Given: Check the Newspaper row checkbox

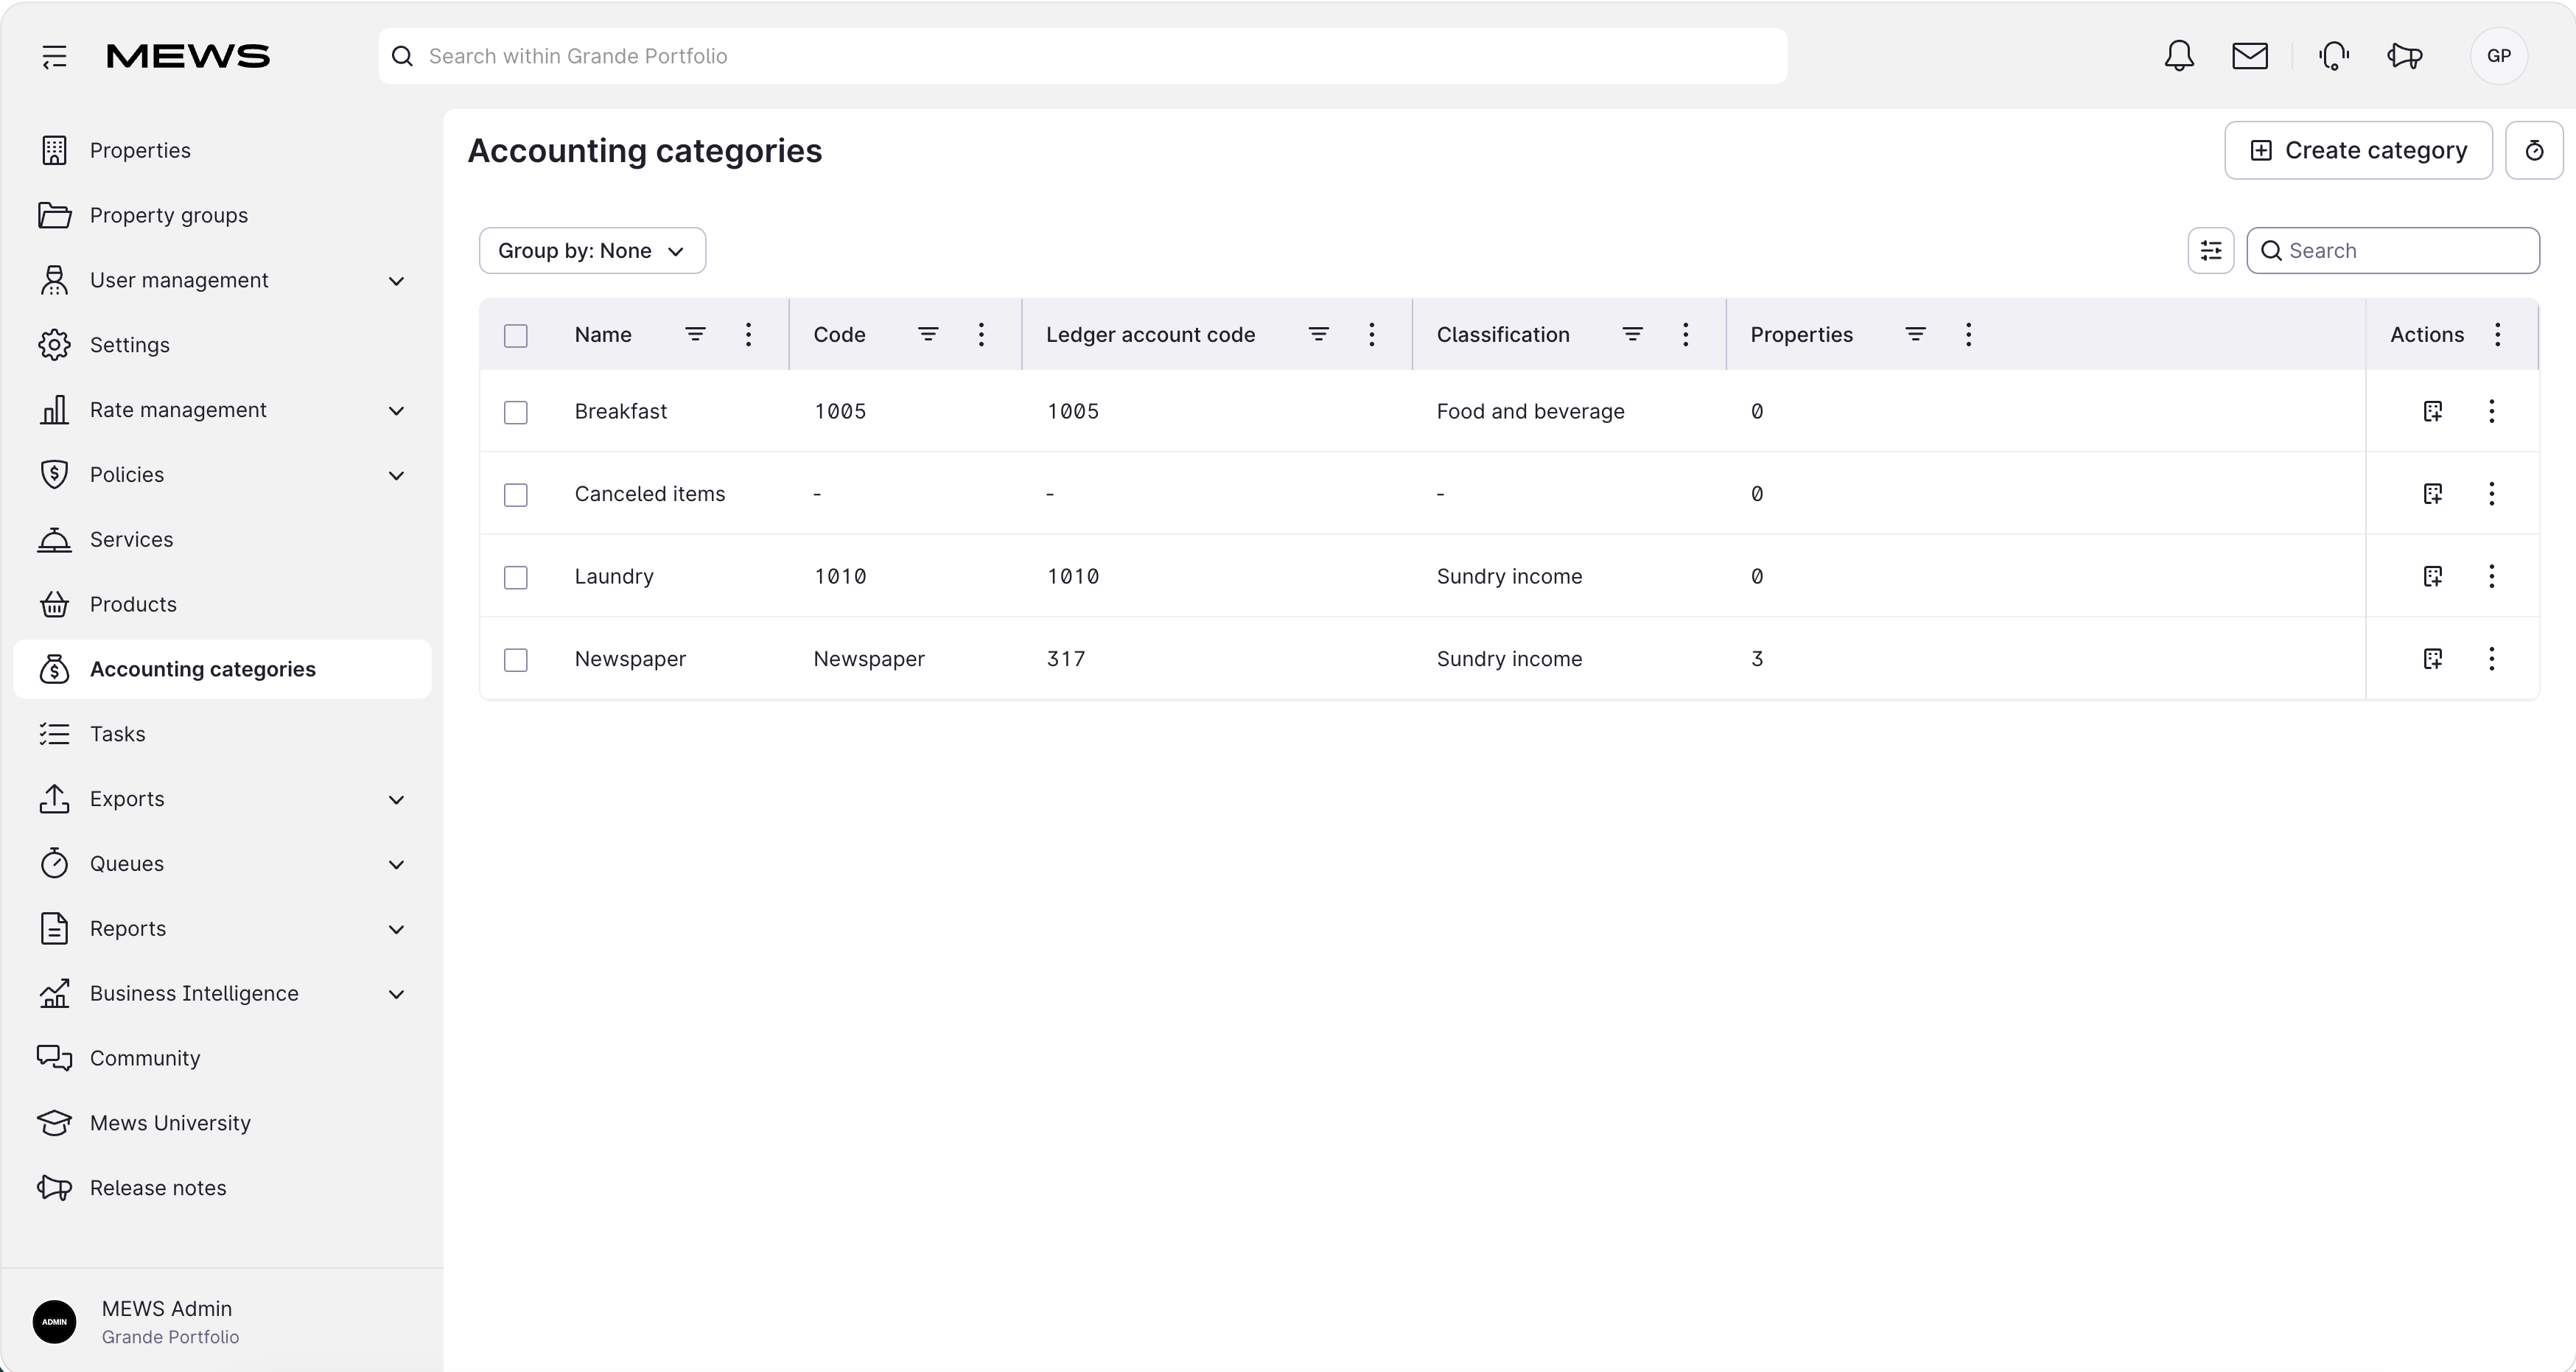Looking at the screenshot, I should 516,660.
